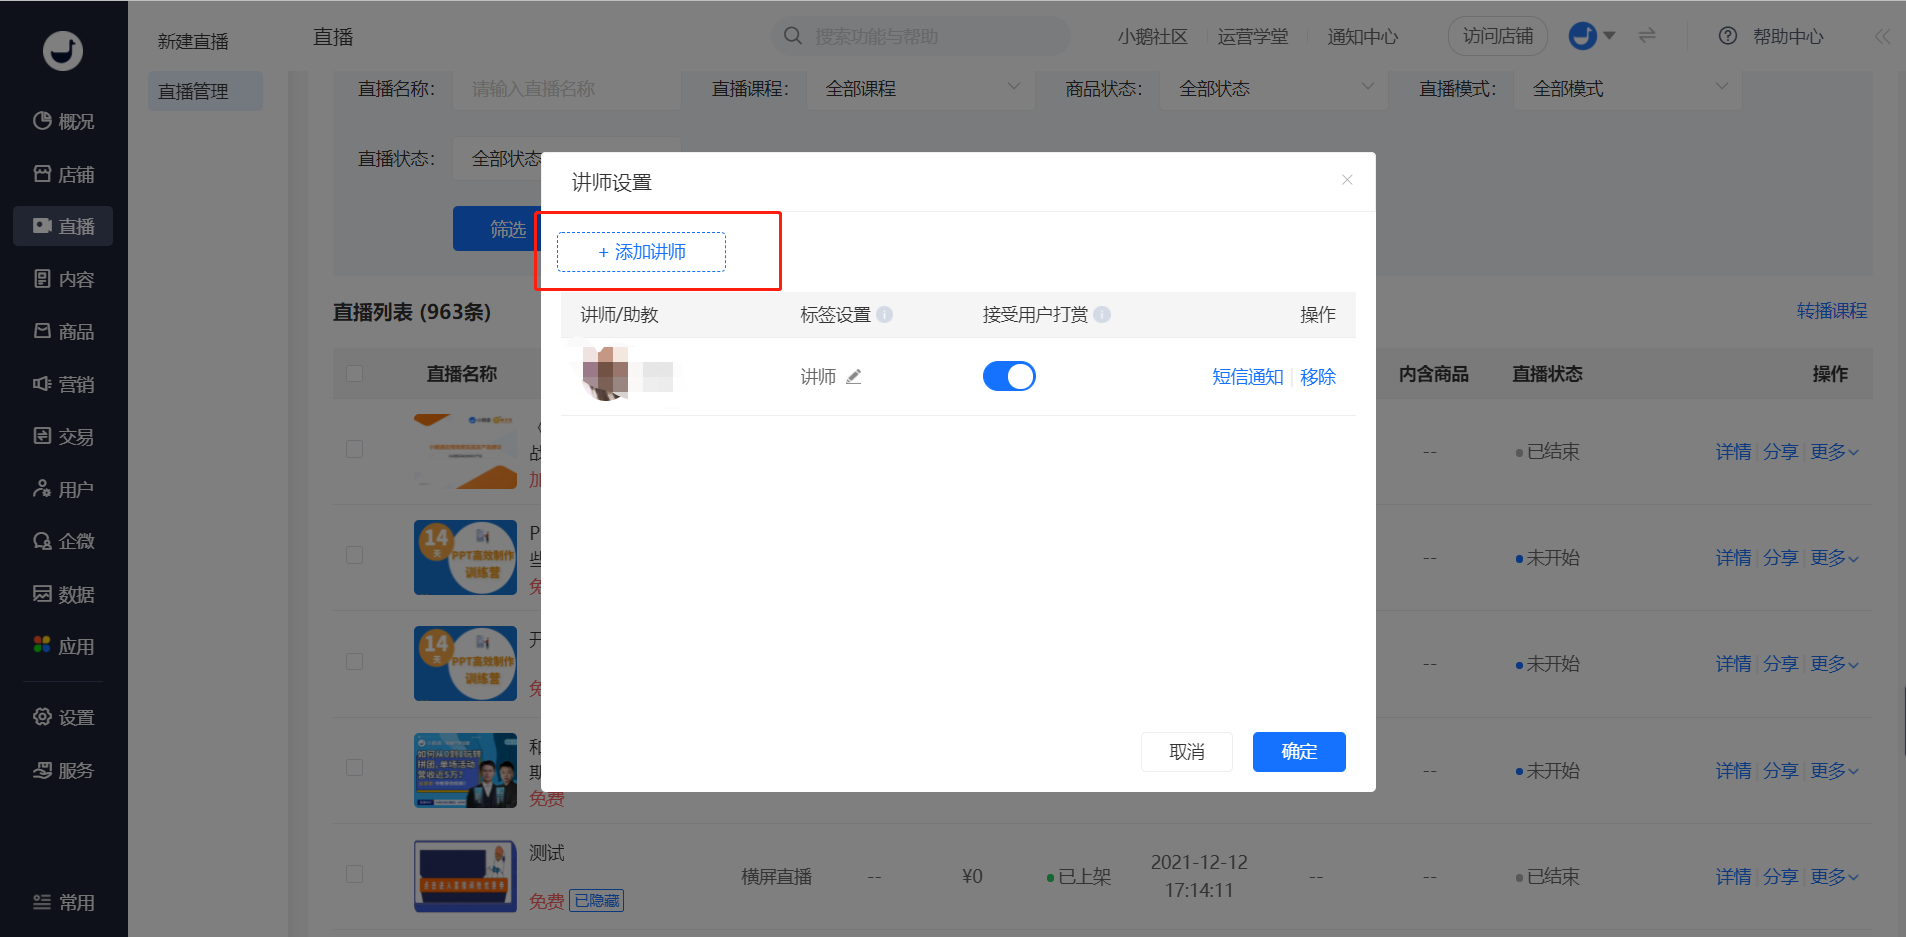Click the account switch arrows icon
The image size is (1906, 937).
1647,36
